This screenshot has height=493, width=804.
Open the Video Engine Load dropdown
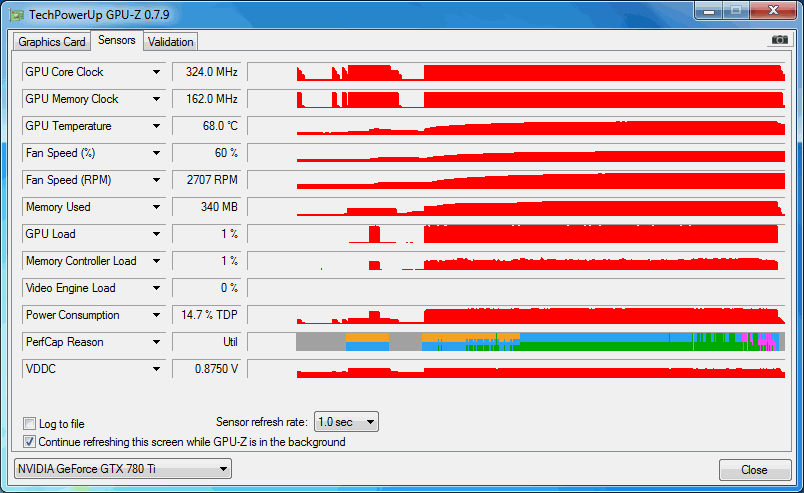pyautogui.click(x=156, y=288)
